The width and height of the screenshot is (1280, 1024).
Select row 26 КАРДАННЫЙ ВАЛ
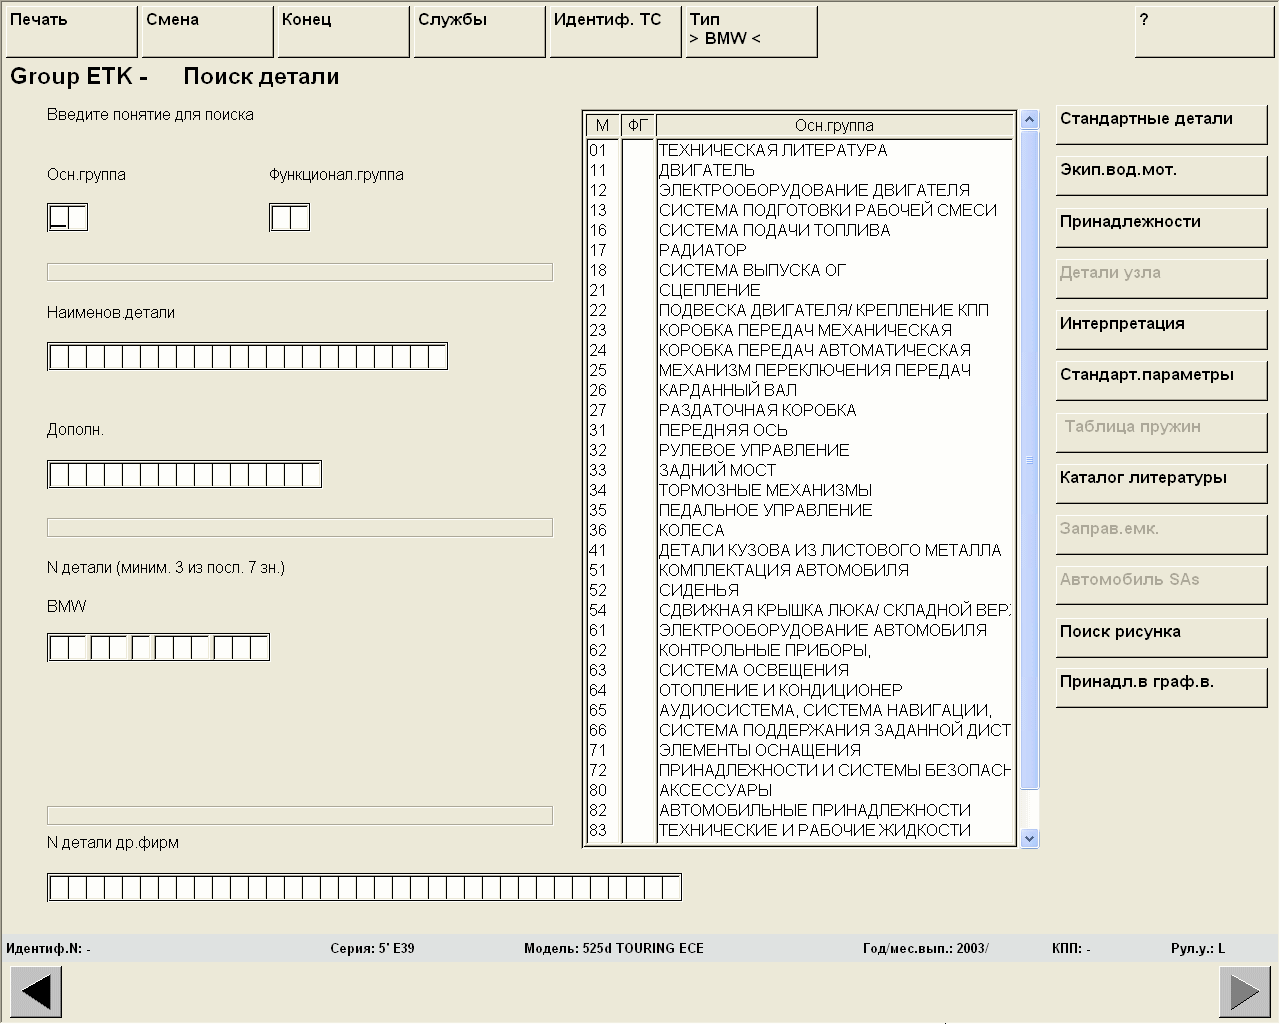pyautogui.click(x=799, y=390)
